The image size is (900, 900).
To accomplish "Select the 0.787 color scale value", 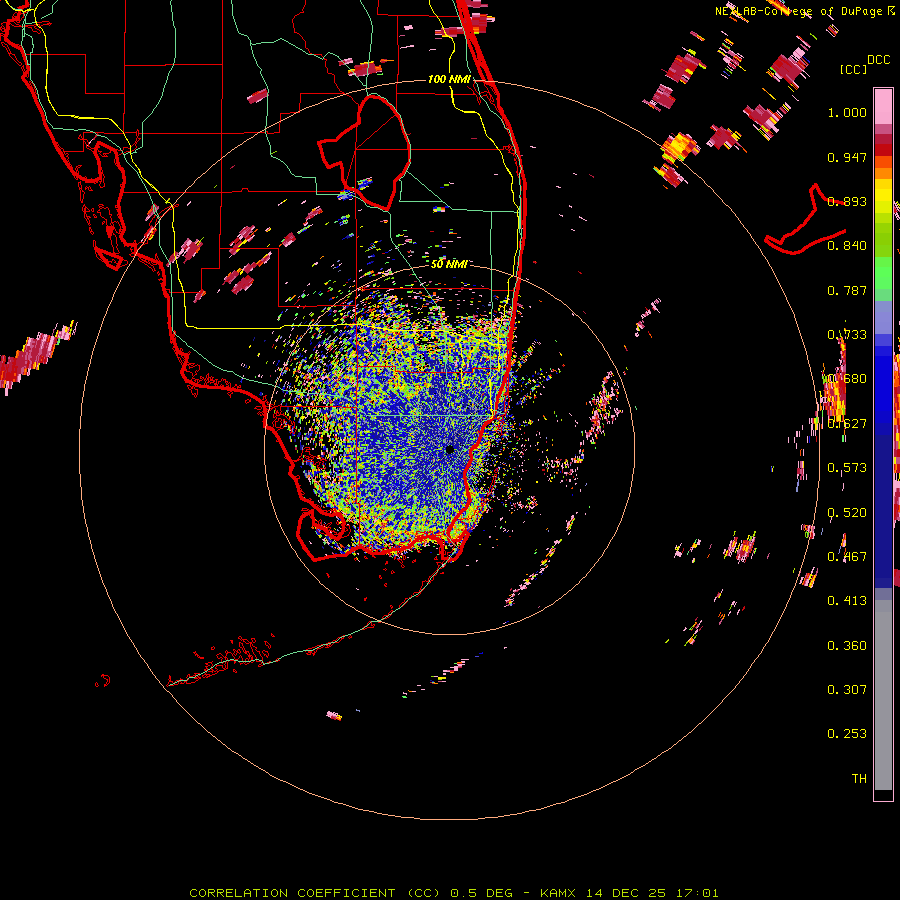I will pos(847,290).
